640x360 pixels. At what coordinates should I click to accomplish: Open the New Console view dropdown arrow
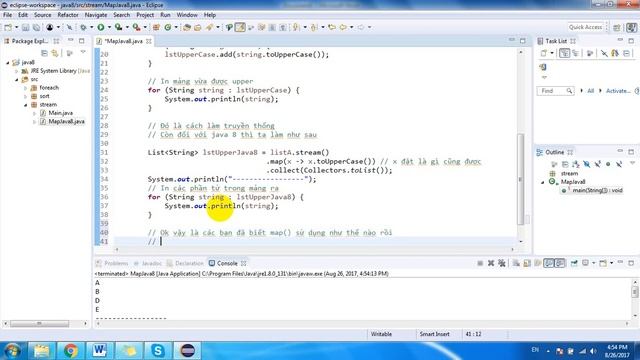pos(611,263)
